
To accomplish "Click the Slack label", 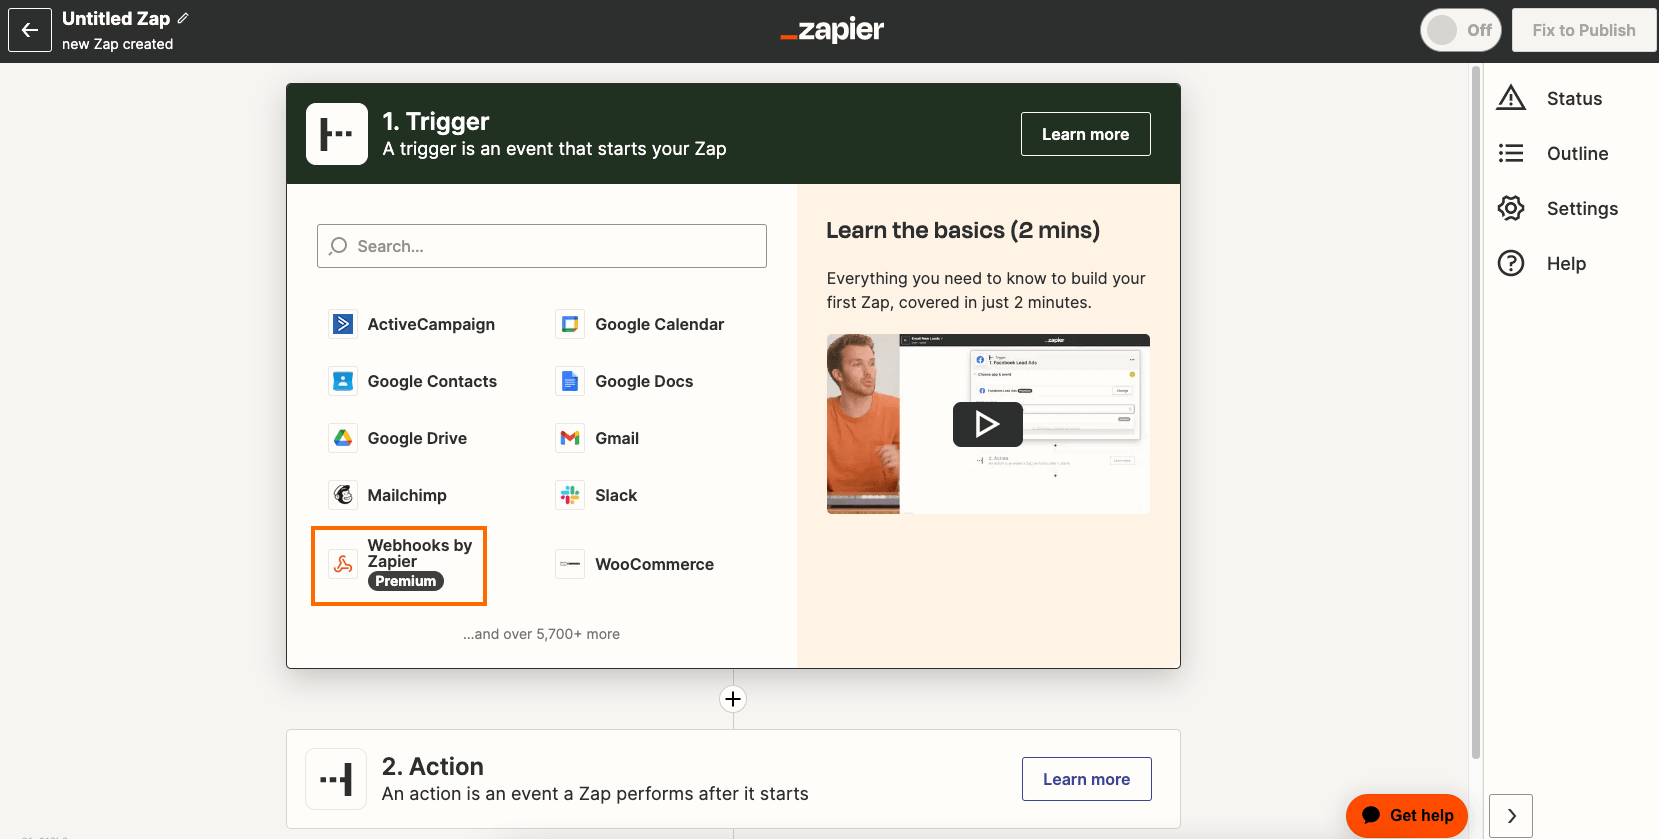I will coord(616,495).
